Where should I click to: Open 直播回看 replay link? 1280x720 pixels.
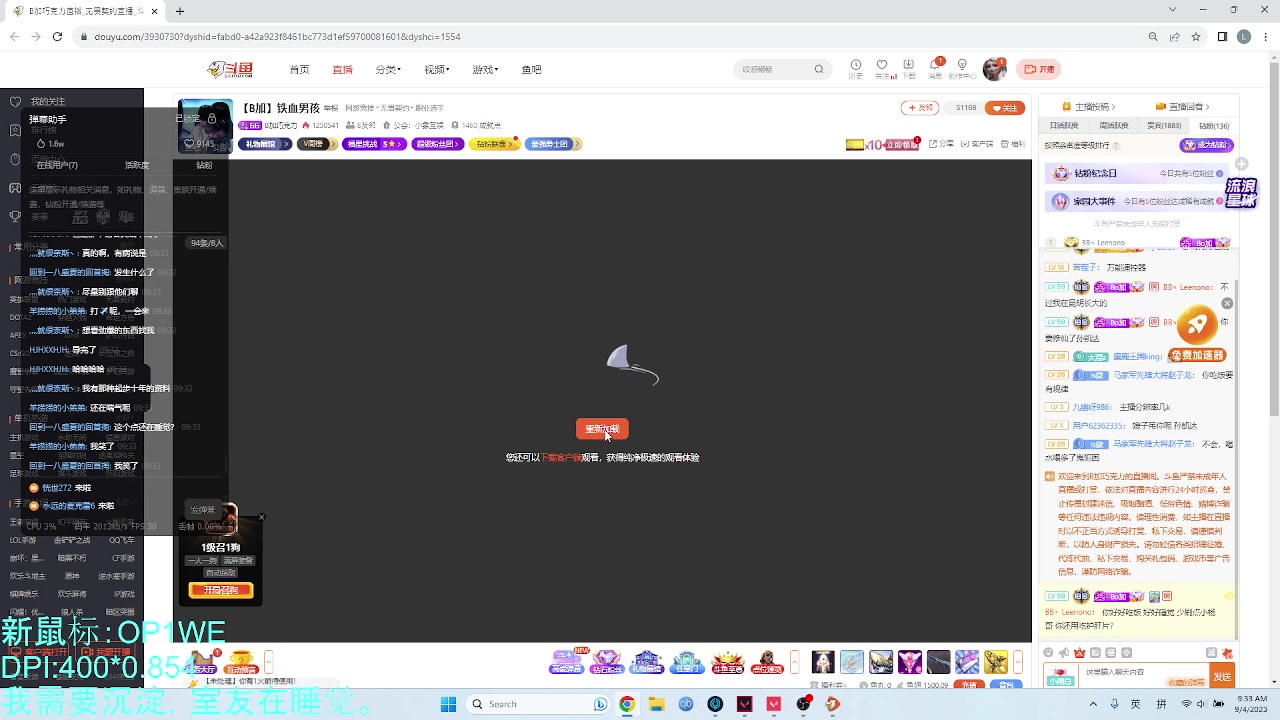coord(1183,106)
